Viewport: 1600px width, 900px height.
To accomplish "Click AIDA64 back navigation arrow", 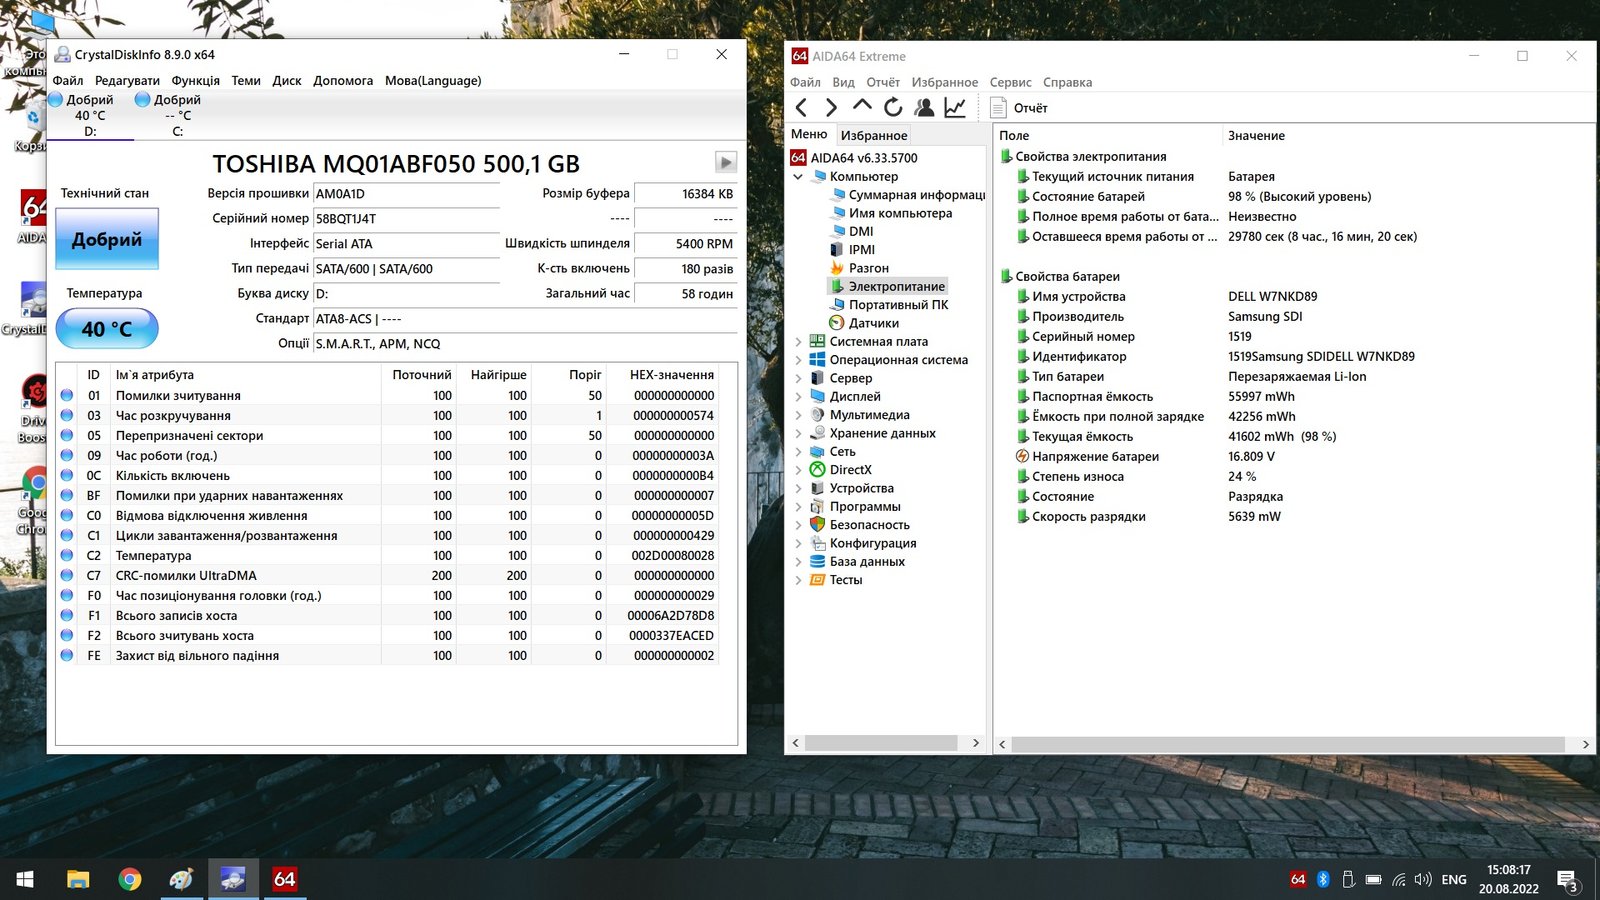I will click(801, 107).
